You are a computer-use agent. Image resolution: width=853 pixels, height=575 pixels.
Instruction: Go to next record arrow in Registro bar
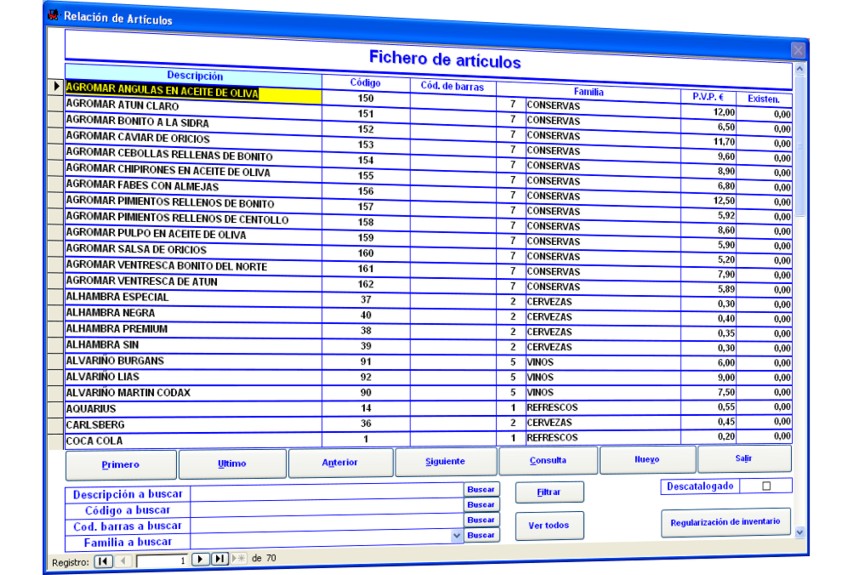(x=200, y=559)
